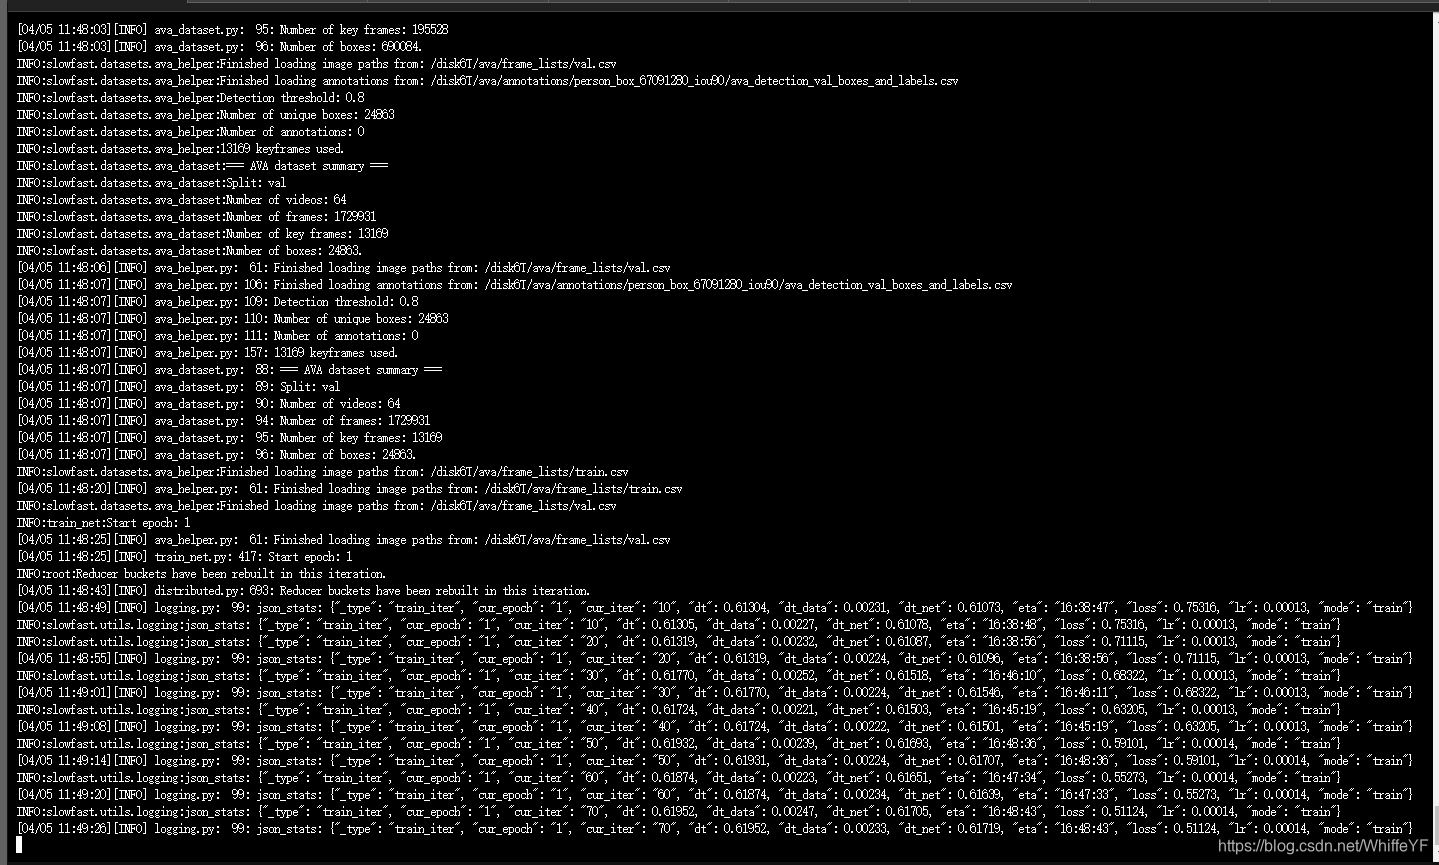Click the json_stats line timestamped 11:49:20
This screenshot has width=1439, height=865.
(x=715, y=795)
